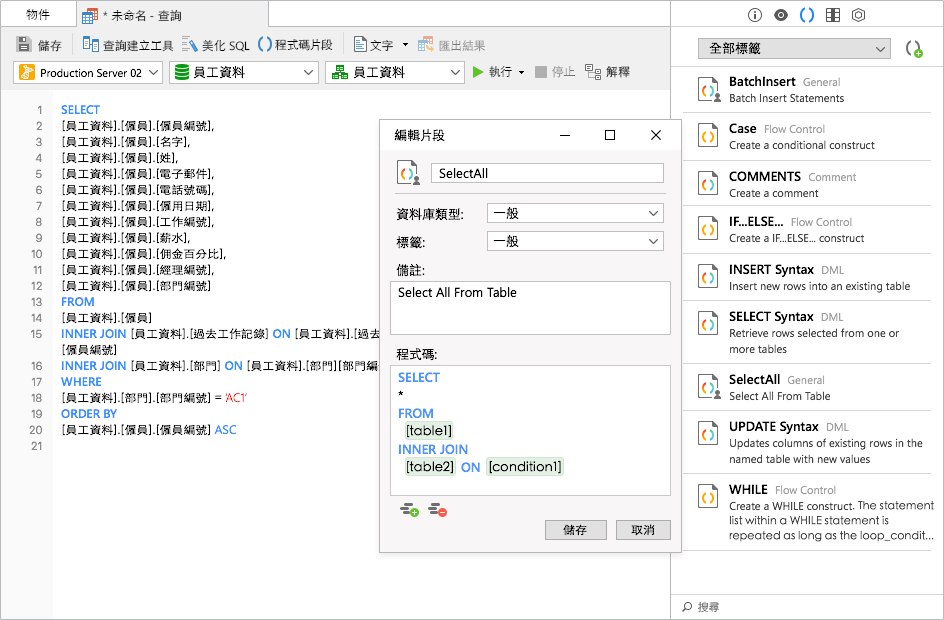Click the IF...ELSE... snippet icon
The width and height of the screenshot is (944, 620).
[x=708, y=229]
